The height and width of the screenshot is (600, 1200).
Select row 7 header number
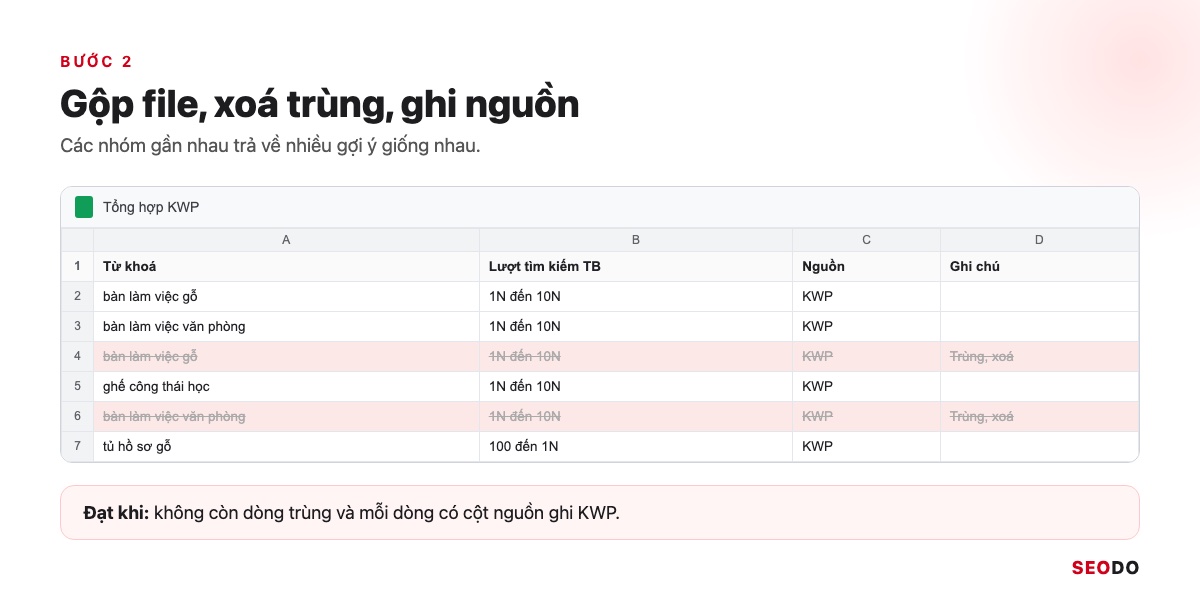[x=77, y=447]
